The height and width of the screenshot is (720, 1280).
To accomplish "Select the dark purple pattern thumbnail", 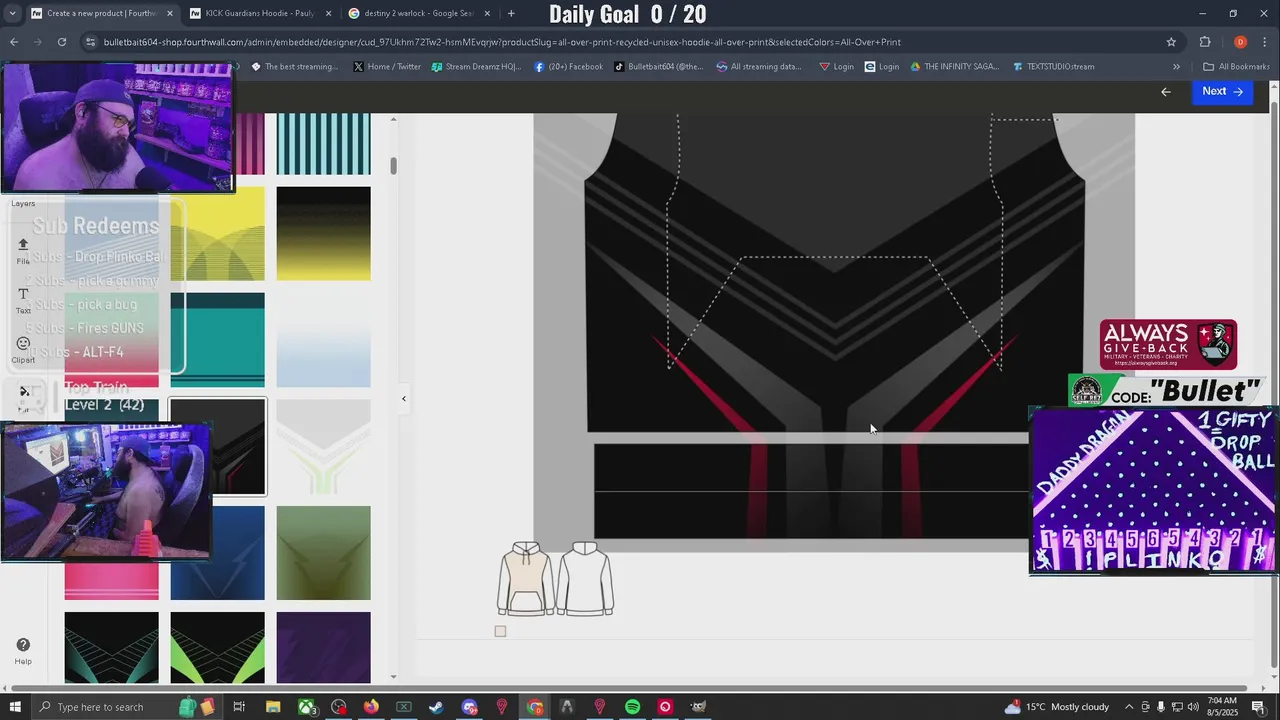I will 323,647.
